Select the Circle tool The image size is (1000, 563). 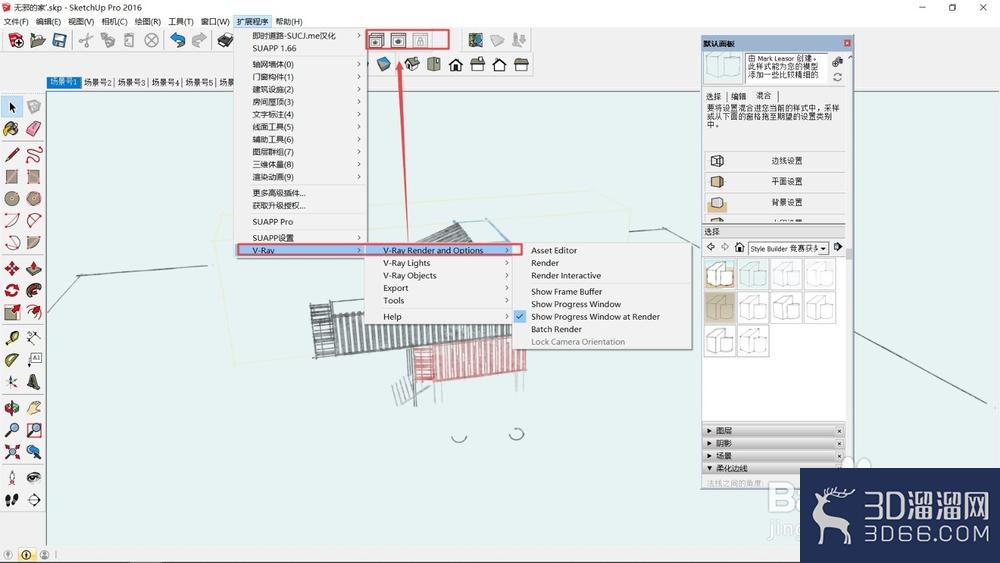(11, 198)
